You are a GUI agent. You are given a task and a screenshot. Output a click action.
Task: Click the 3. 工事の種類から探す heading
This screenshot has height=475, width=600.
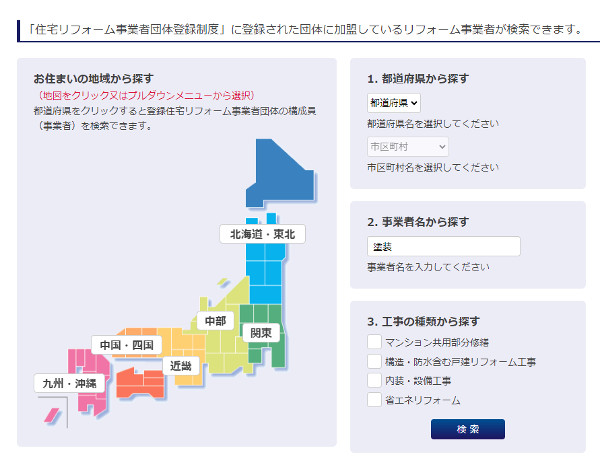point(423,322)
